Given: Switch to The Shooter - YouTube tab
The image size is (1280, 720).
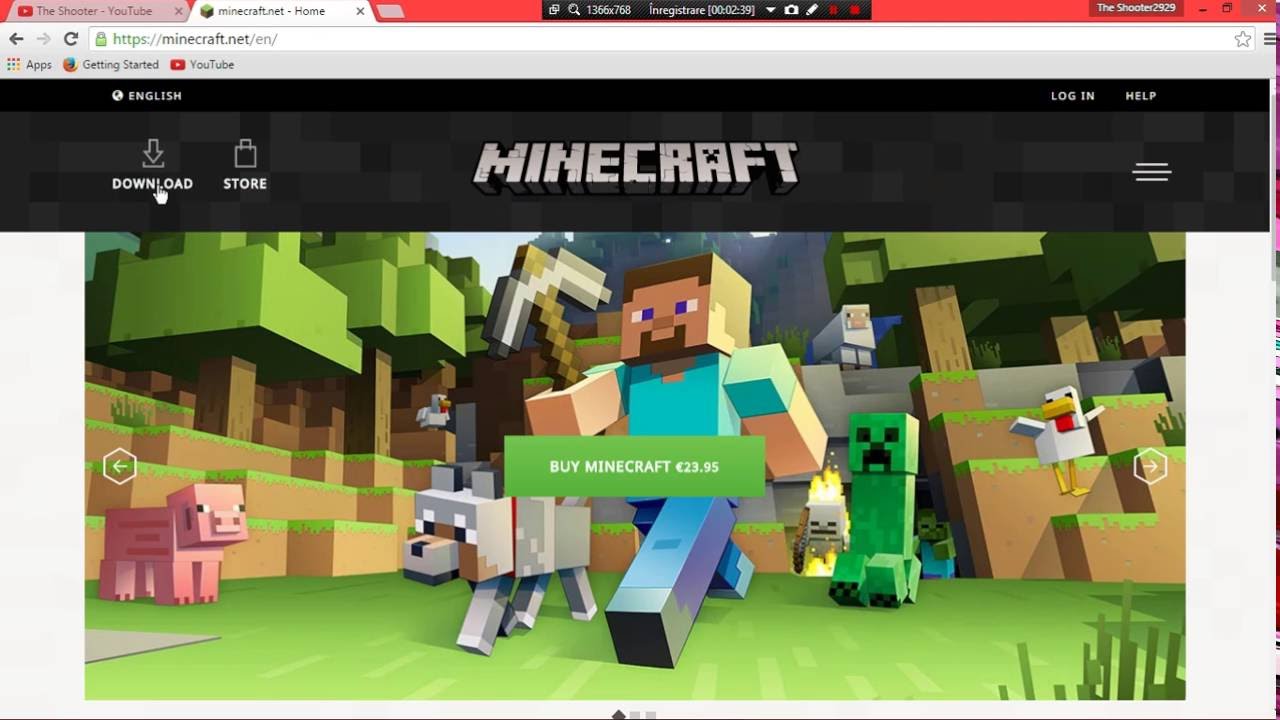Looking at the screenshot, I should 95,11.
